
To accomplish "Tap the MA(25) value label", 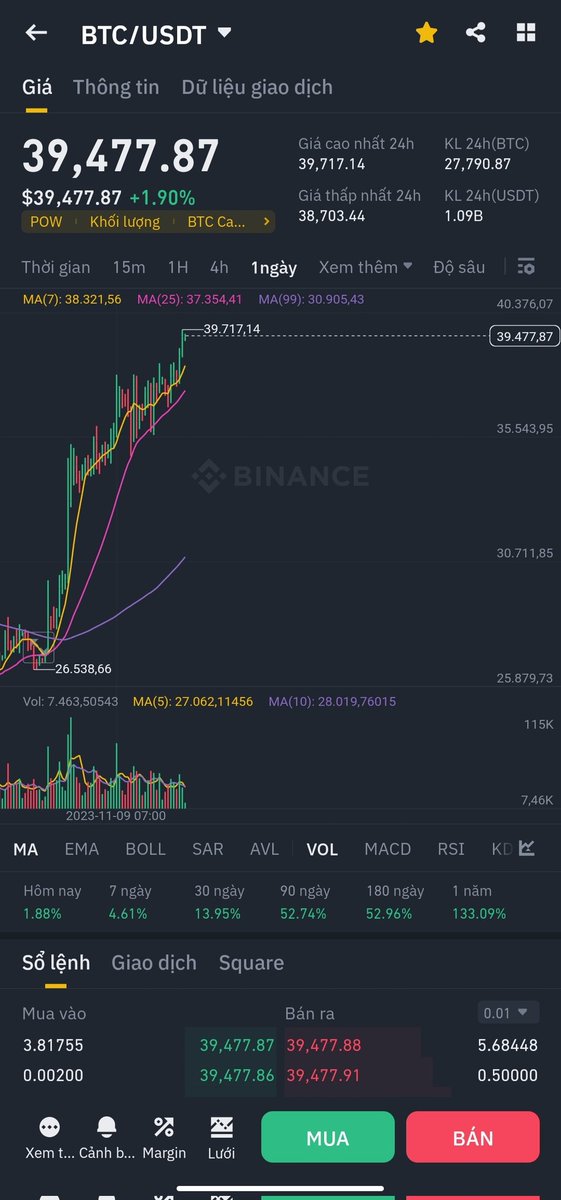I will point(189,299).
